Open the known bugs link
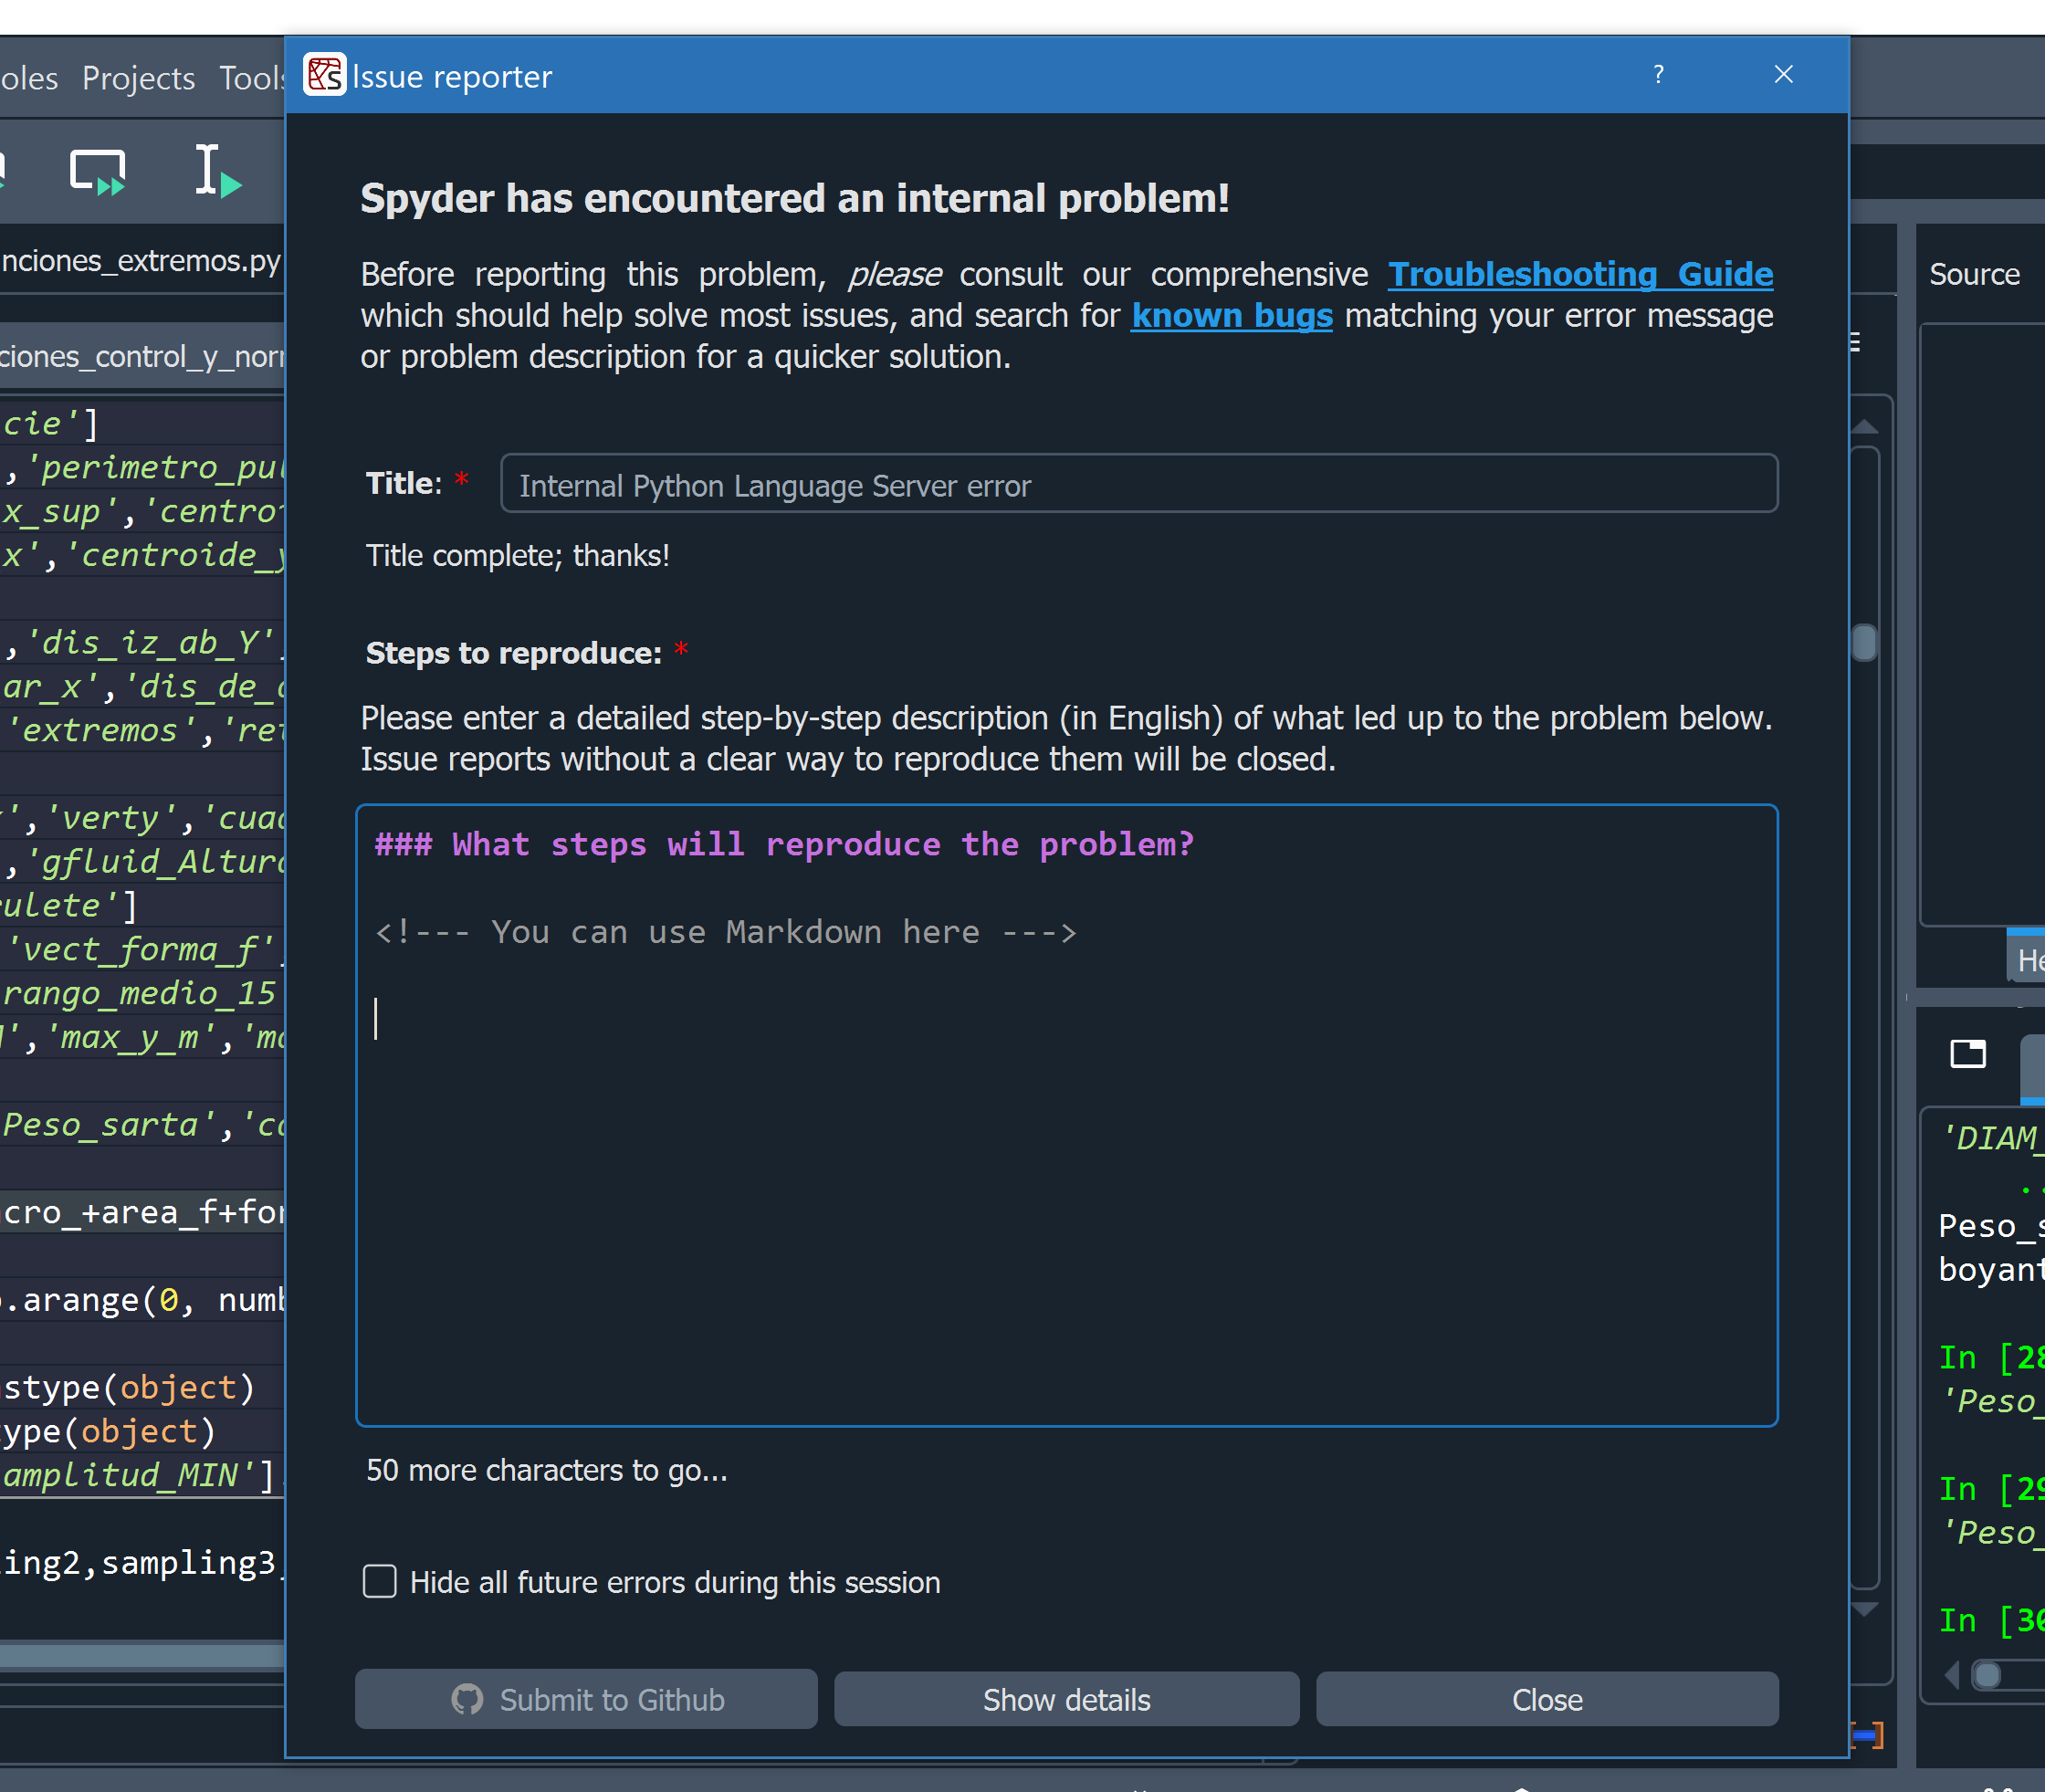The width and height of the screenshot is (2045, 1792). pyautogui.click(x=1231, y=316)
